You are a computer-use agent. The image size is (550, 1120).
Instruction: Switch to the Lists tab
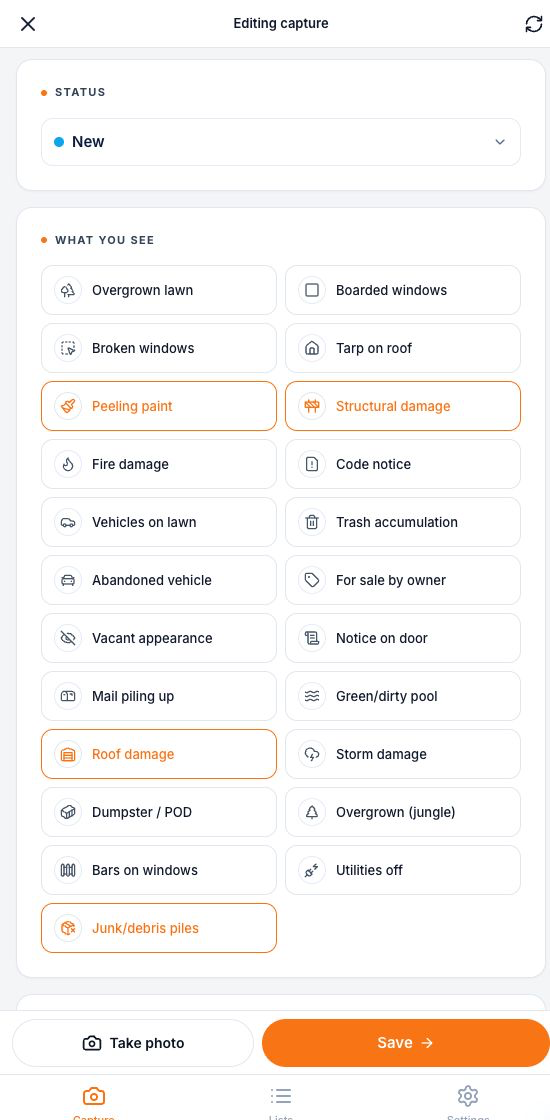[281, 1102]
